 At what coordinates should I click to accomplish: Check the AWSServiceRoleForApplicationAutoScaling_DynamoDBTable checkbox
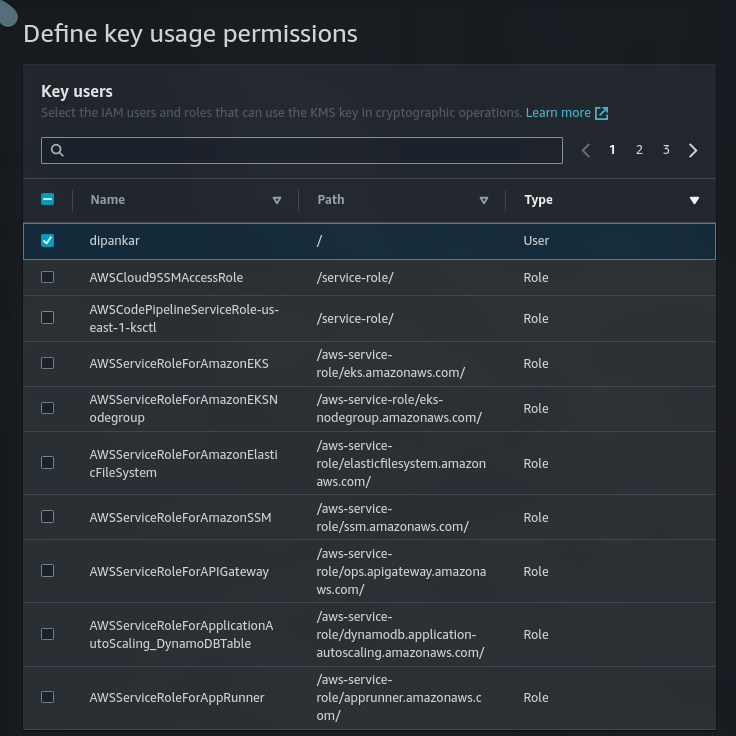(x=47, y=634)
